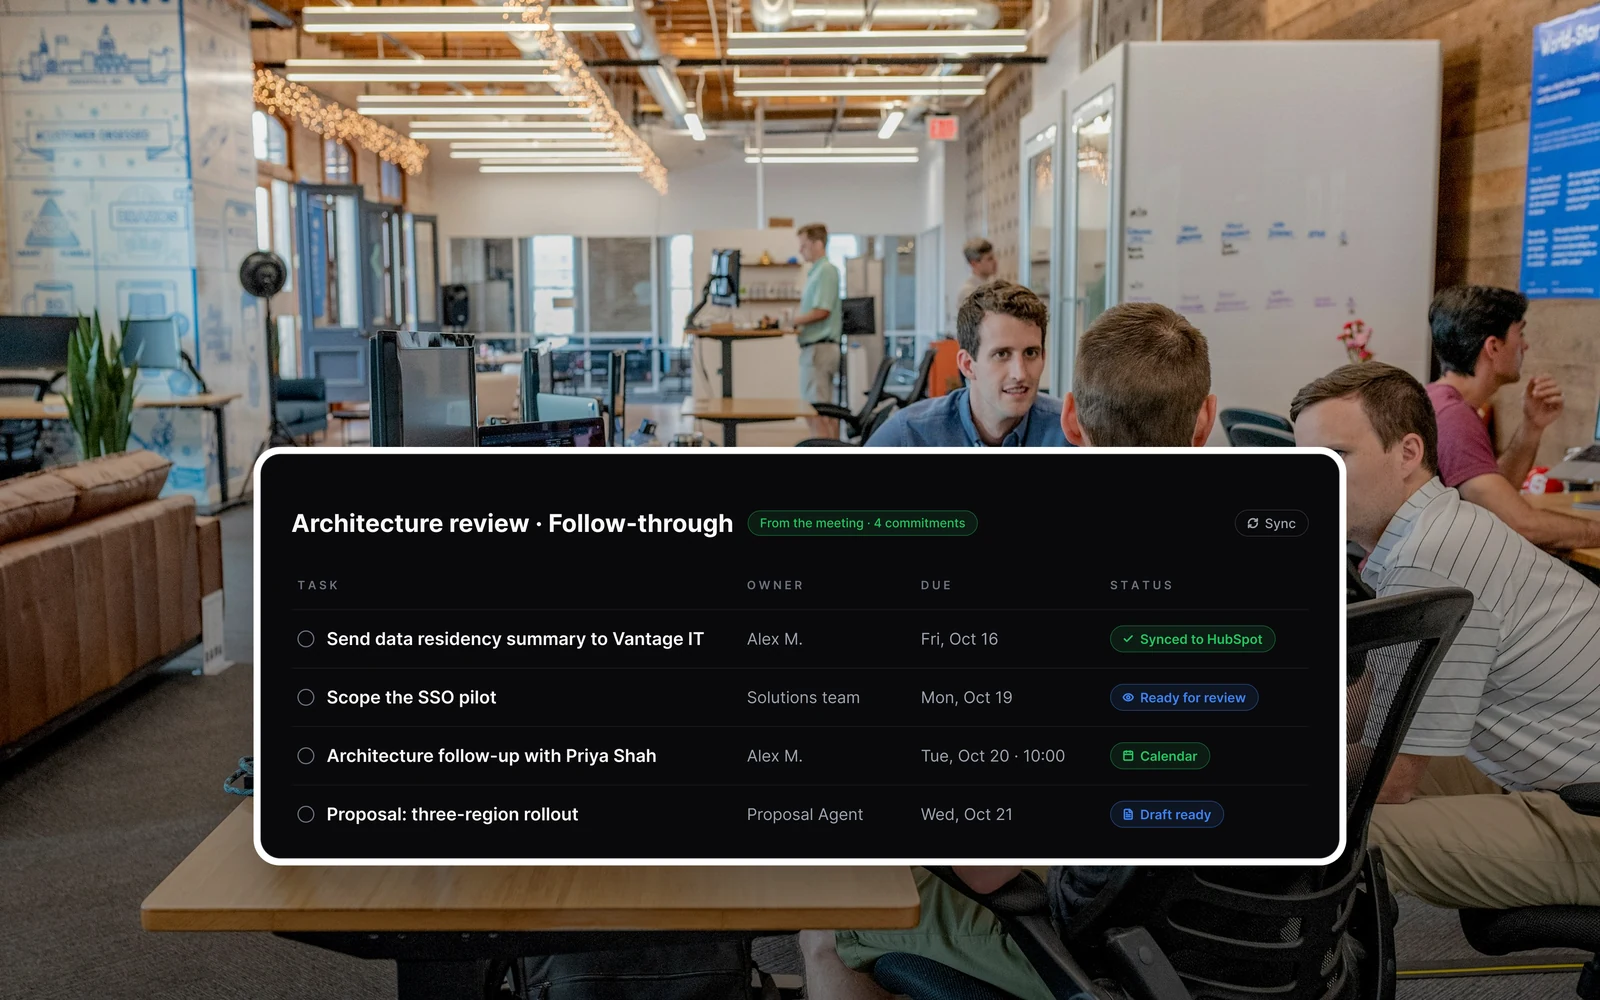Check off "Send data residency summary to Vantage IT"
Viewport: 1600px width, 1000px height.
(x=306, y=639)
